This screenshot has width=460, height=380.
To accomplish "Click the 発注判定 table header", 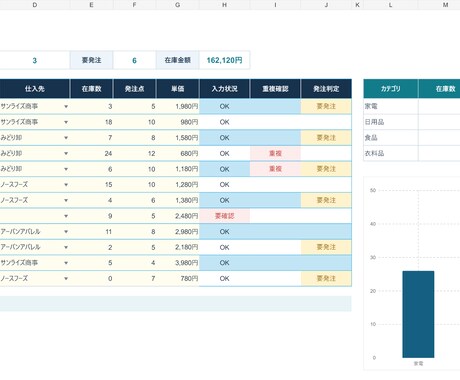I will click(326, 89).
